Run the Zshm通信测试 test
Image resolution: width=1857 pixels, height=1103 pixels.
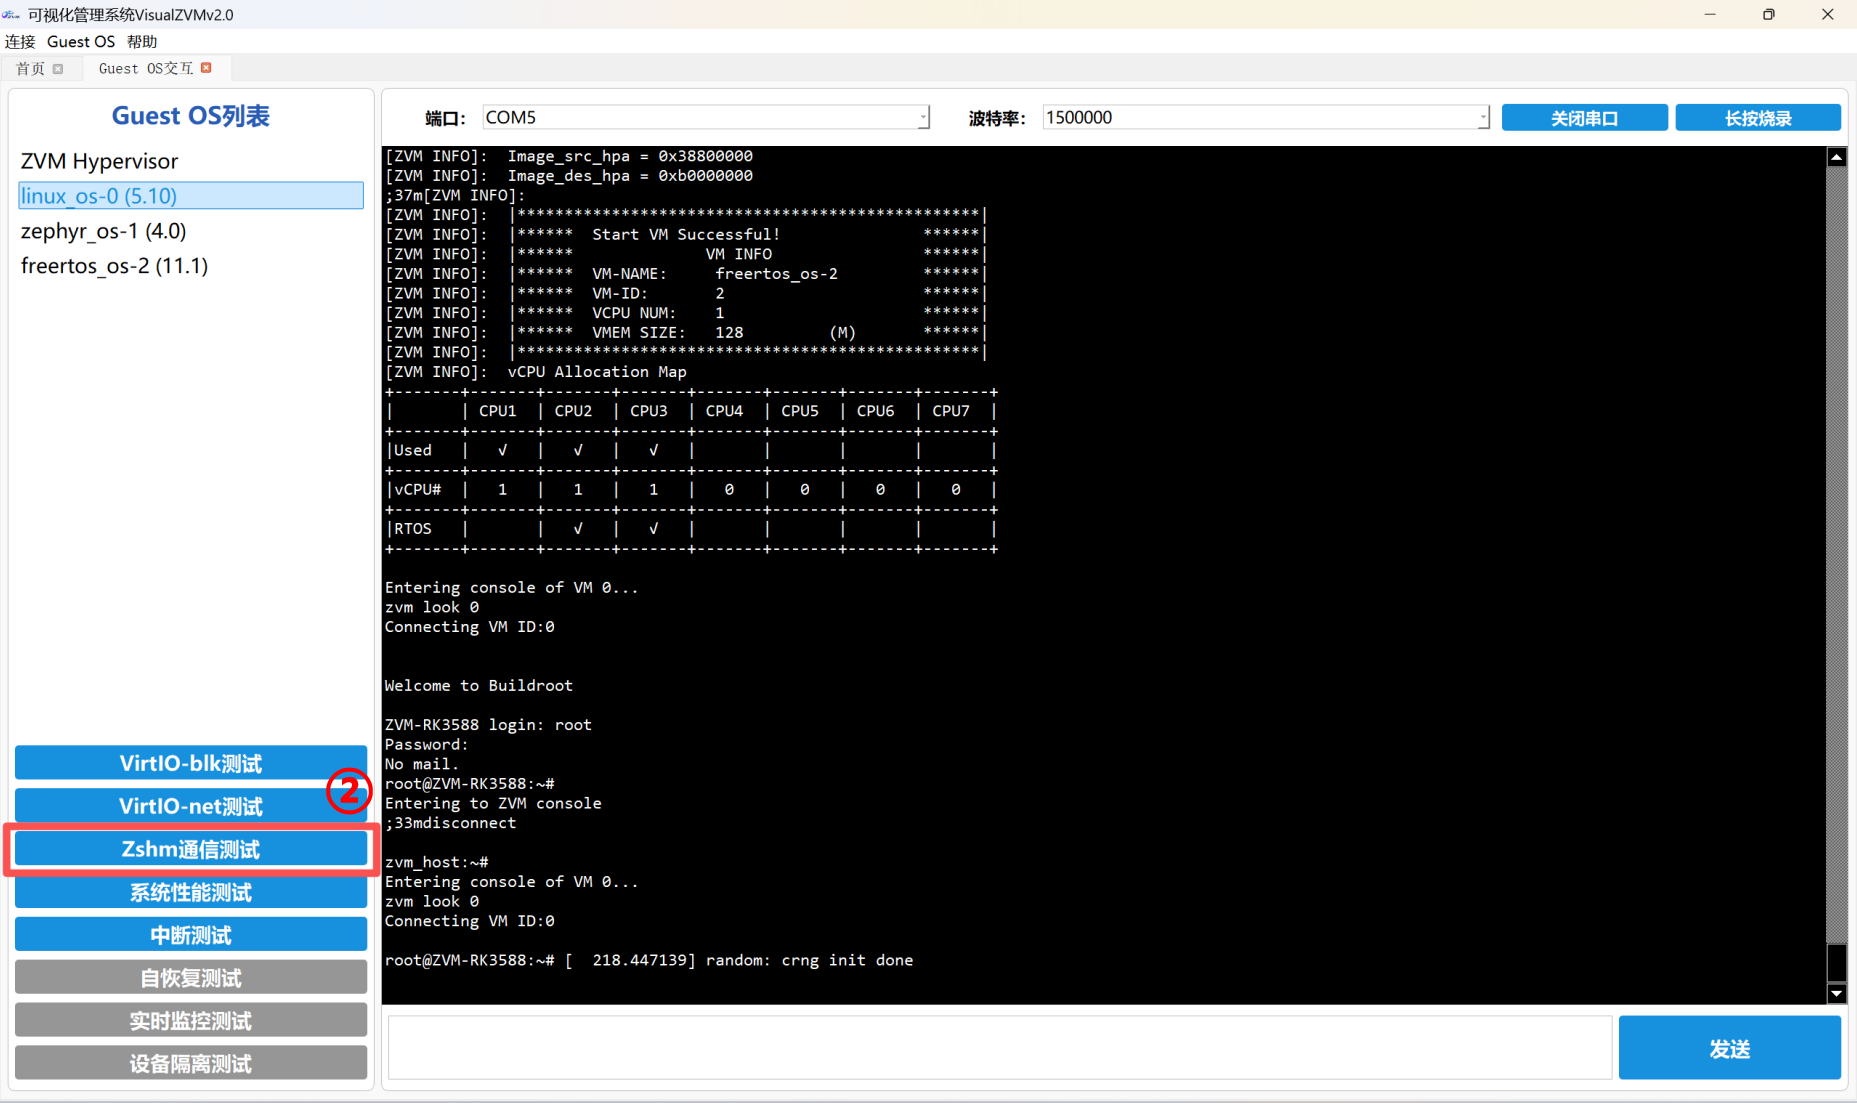pyautogui.click(x=190, y=849)
